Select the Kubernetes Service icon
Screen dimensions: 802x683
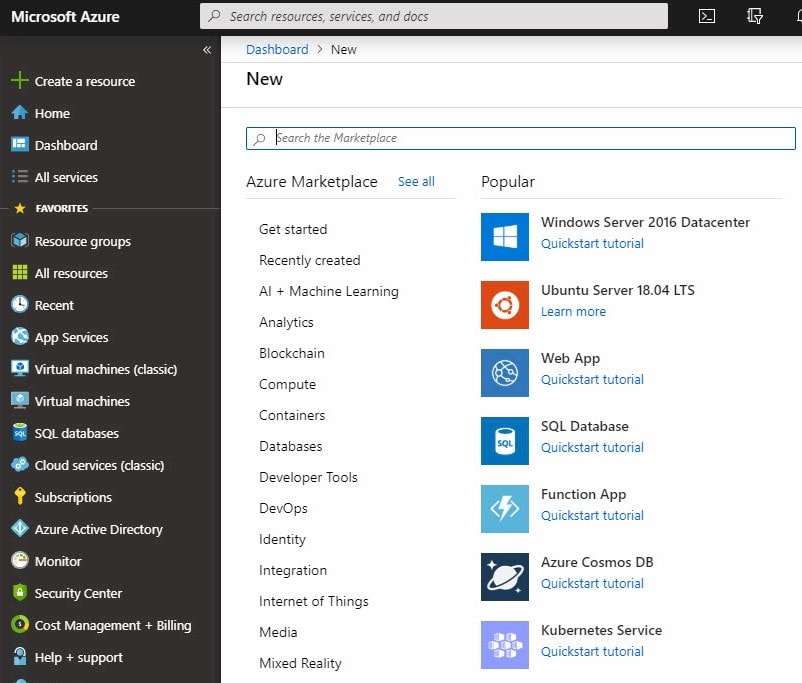[x=505, y=645]
